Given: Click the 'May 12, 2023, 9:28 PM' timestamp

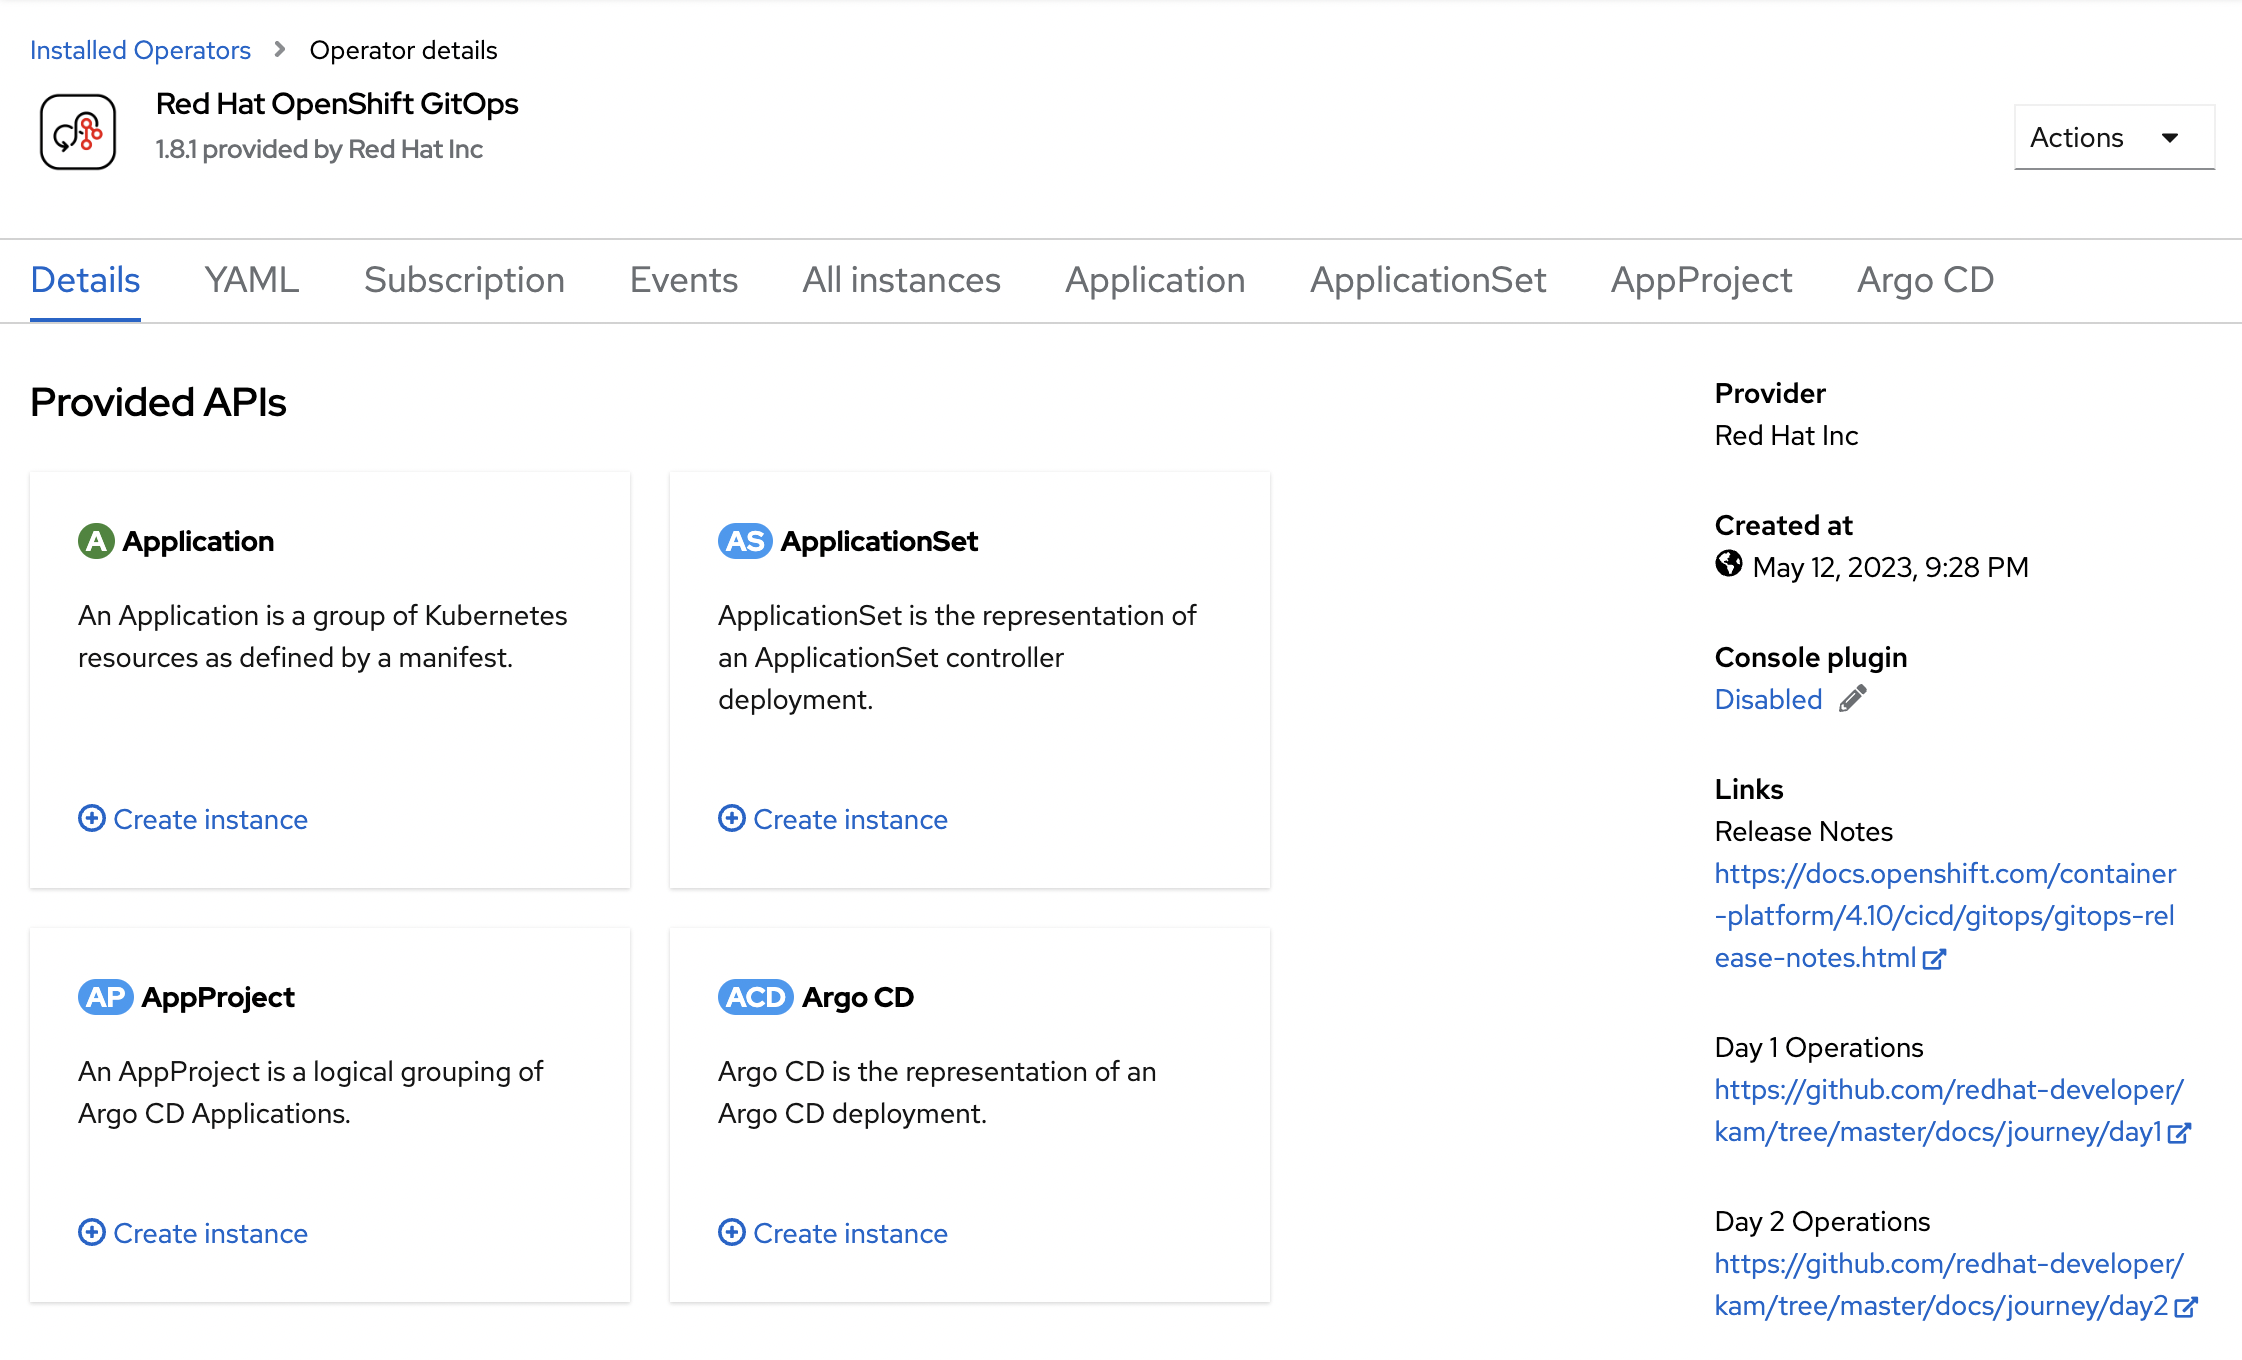Looking at the screenshot, I should click(1890, 567).
